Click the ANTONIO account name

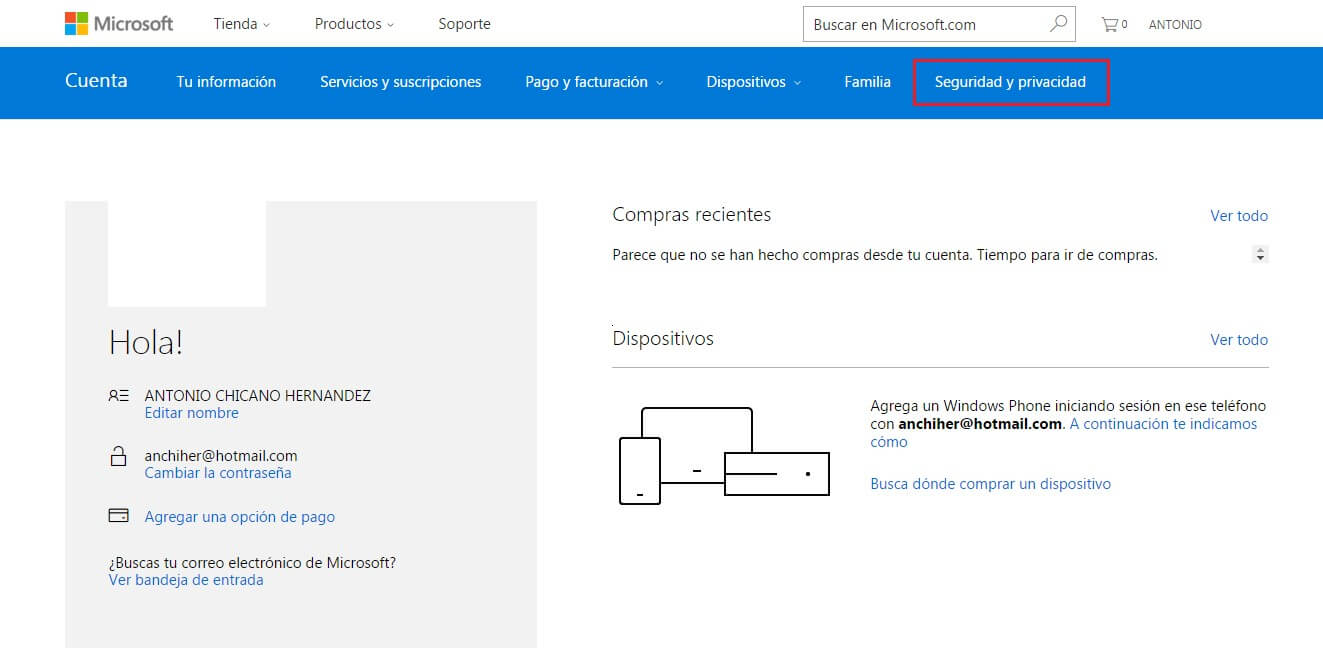pos(1175,24)
